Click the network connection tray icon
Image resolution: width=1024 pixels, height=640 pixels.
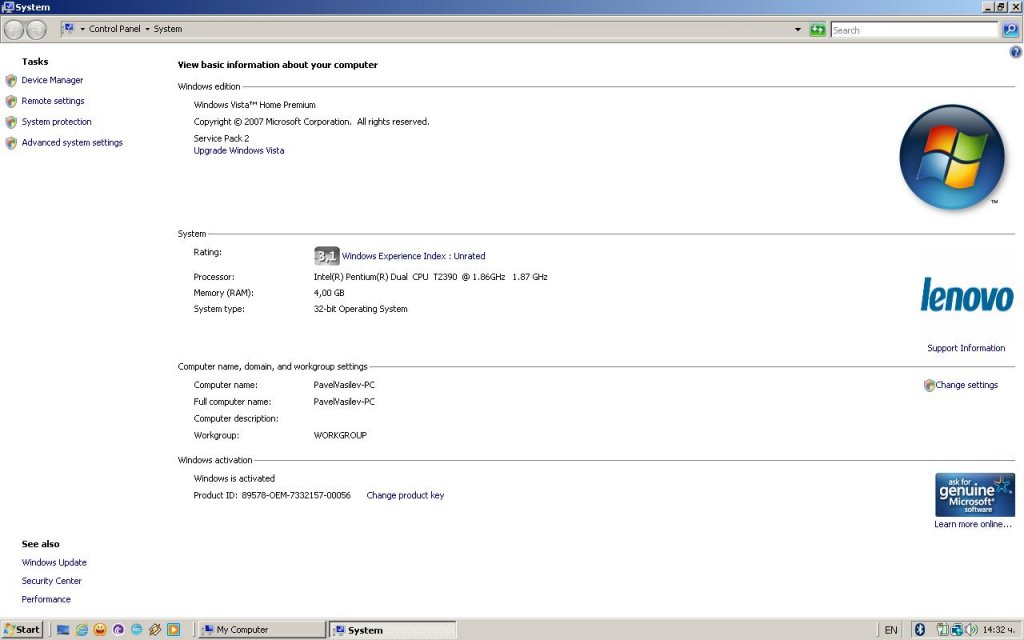coord(957,630)
